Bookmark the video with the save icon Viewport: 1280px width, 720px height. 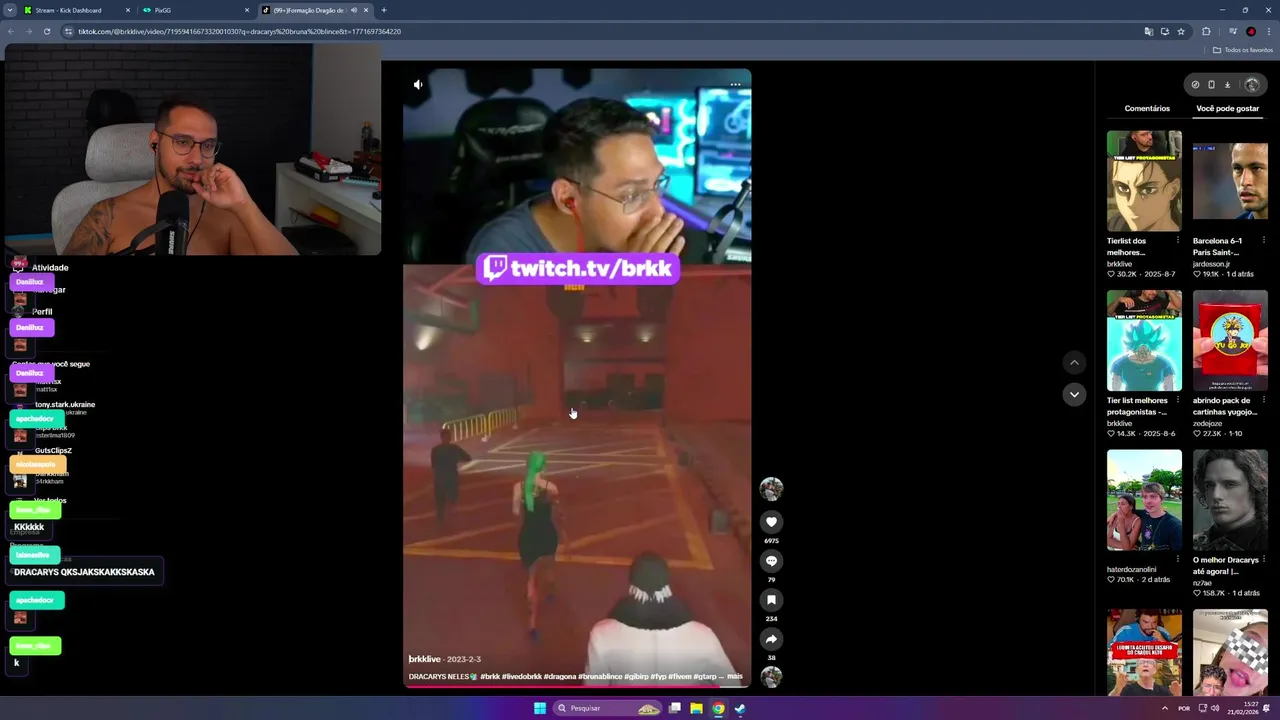(771, 600)
